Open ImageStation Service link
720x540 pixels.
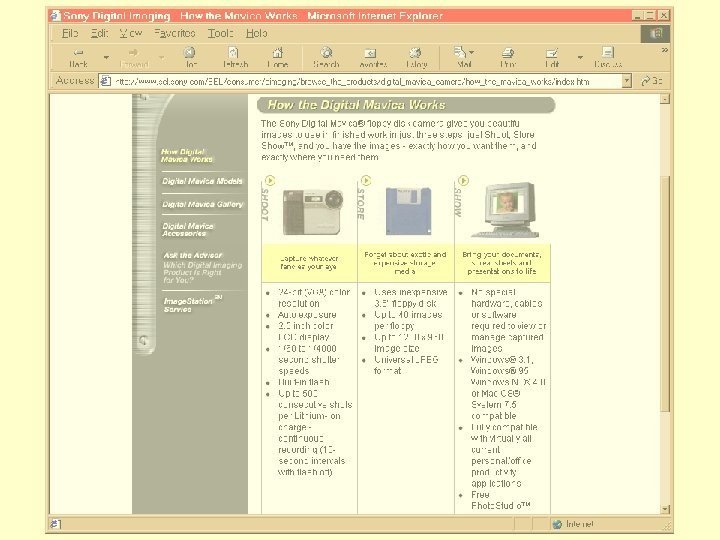click(193, 304)
